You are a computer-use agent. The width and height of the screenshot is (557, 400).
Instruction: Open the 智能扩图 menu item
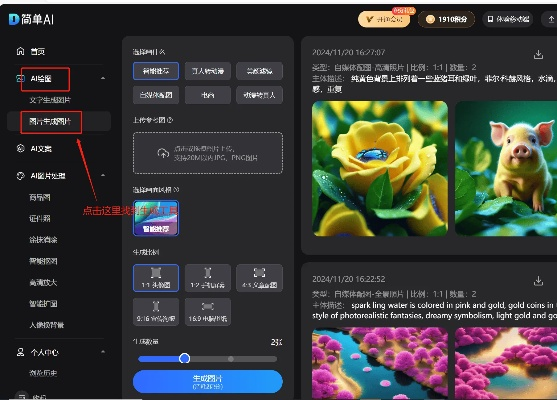coord(43,303)
